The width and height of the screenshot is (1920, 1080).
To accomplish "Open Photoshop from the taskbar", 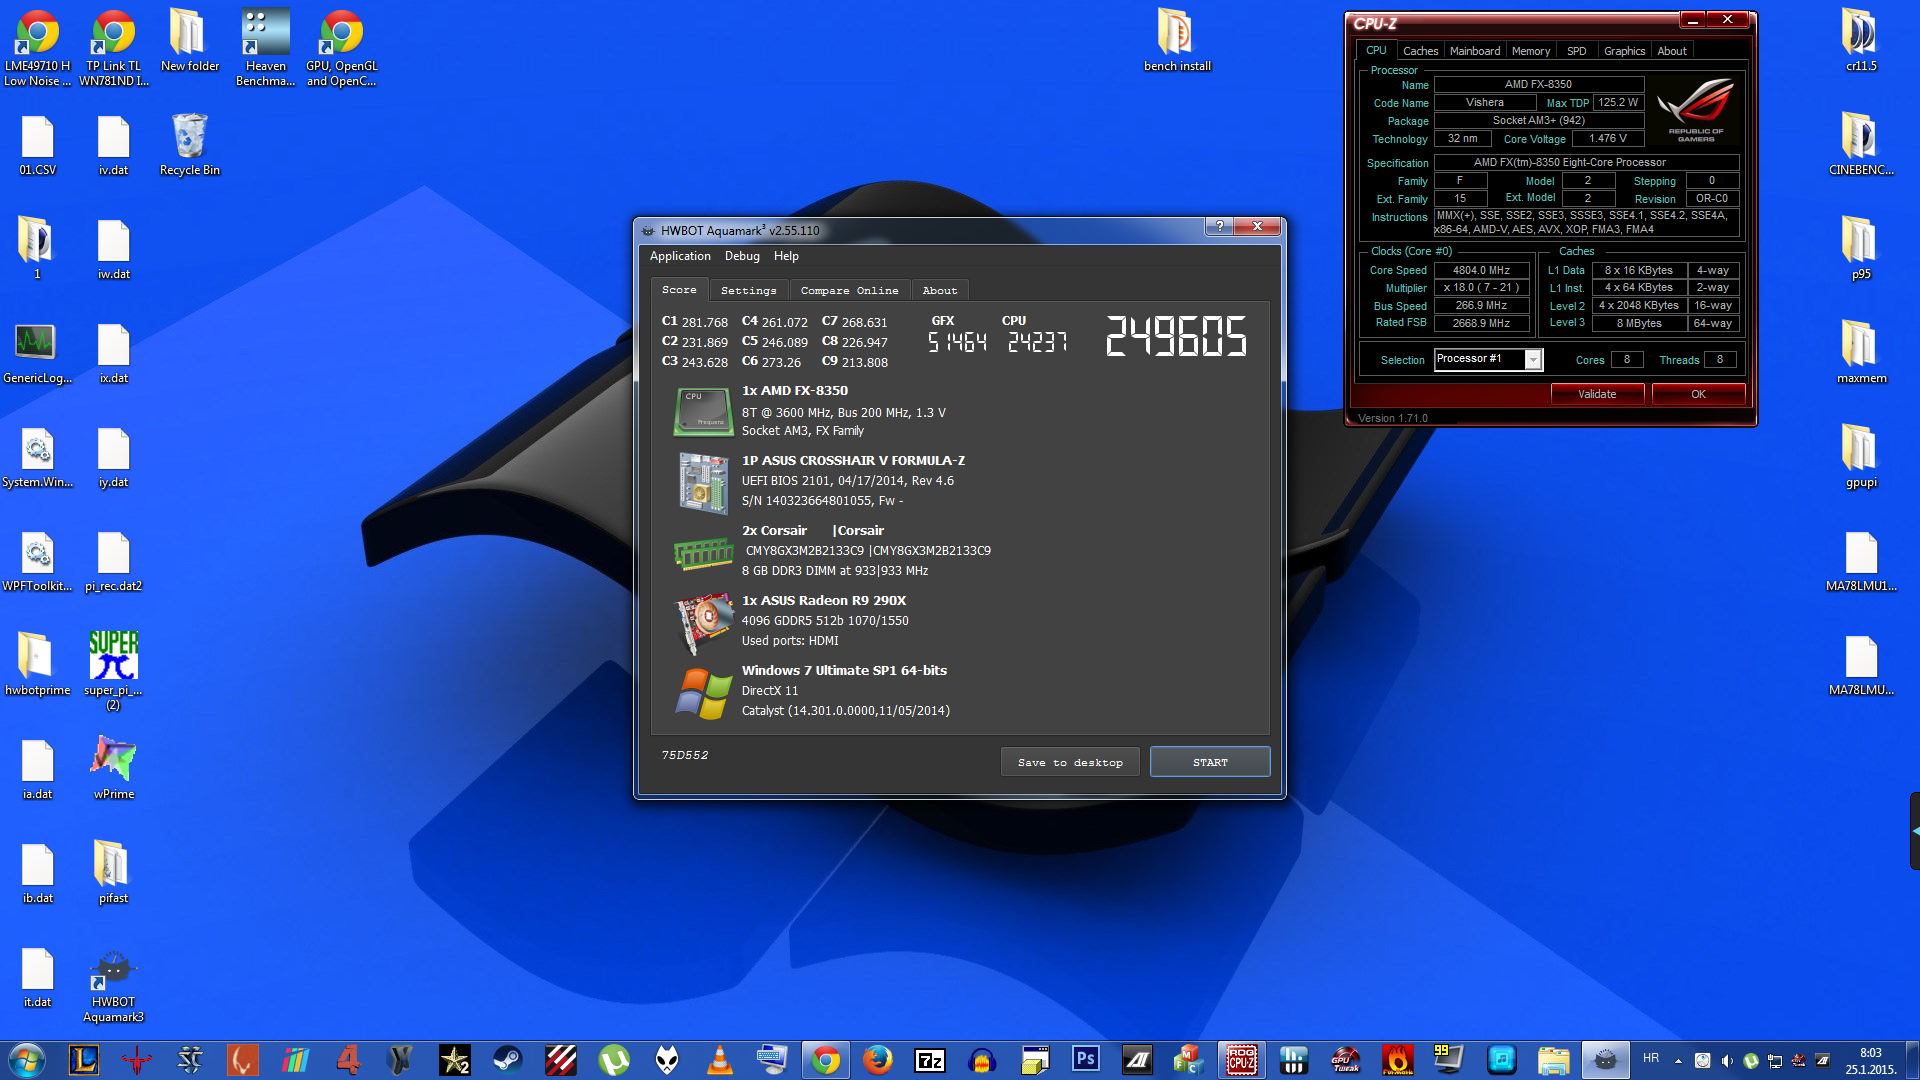I will tap(1086, 1059).
